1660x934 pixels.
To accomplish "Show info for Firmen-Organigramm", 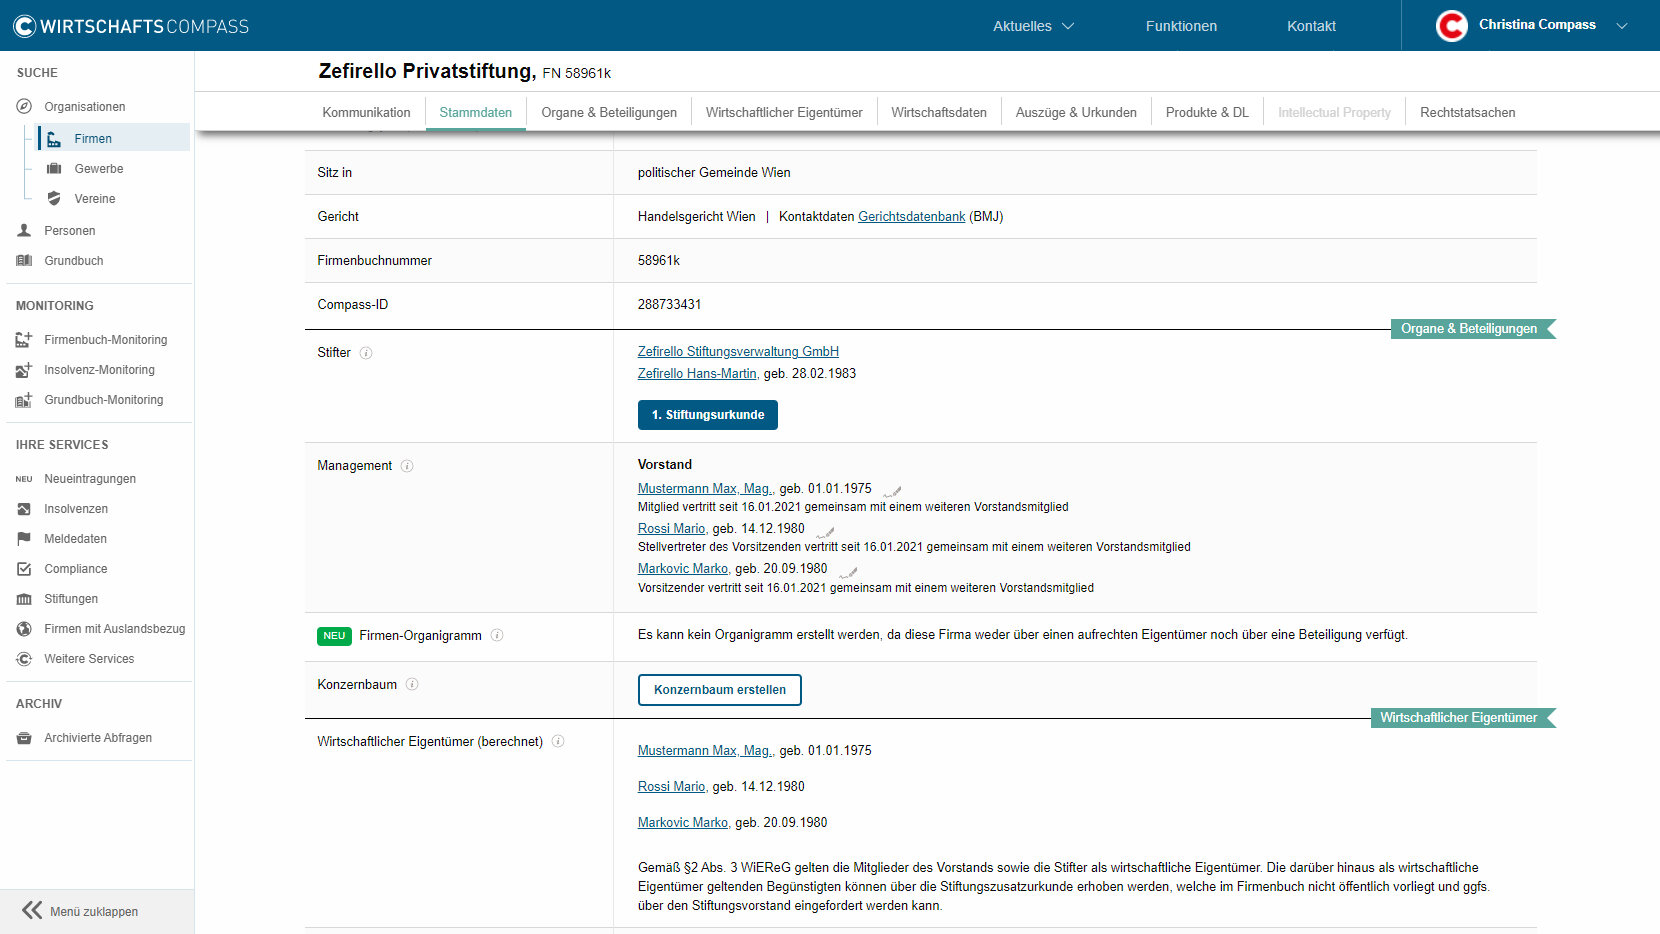I will coord(497,635).
